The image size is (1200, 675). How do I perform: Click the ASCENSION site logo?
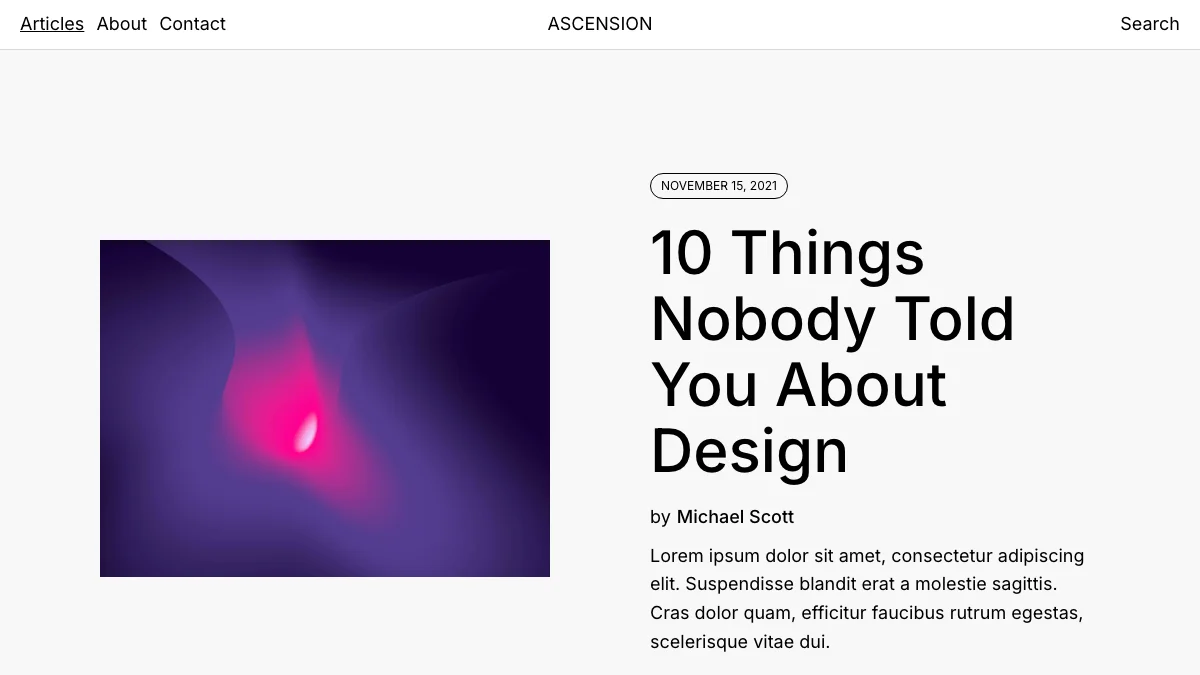click(600, 24)
